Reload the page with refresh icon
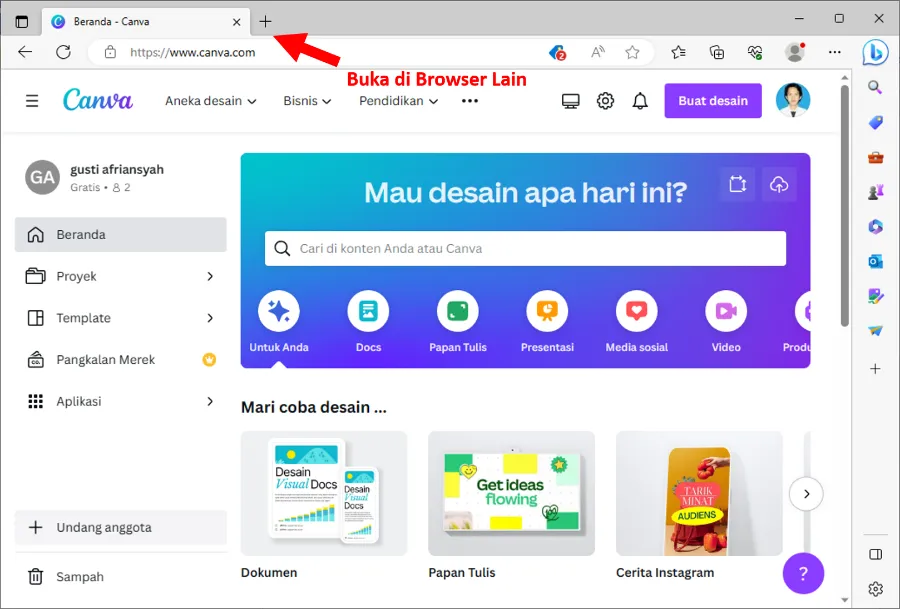 63,52
